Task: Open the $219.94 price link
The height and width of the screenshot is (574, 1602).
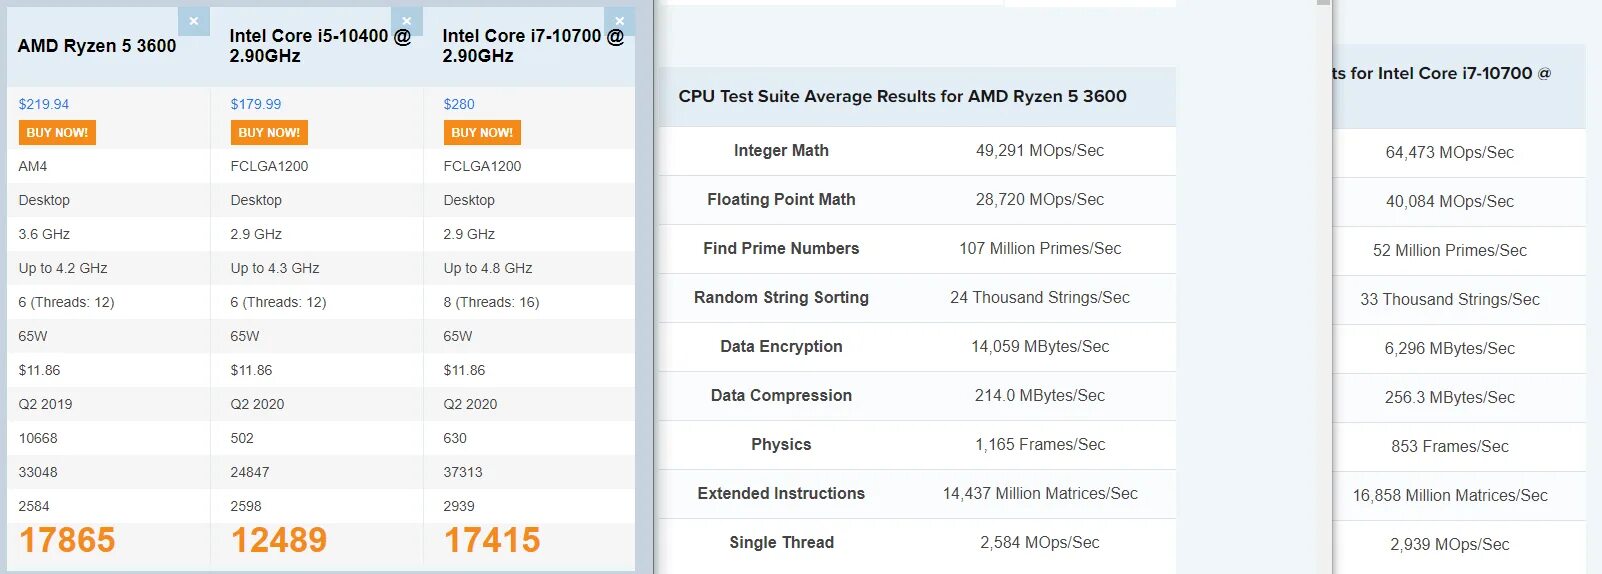Action: 44,104
